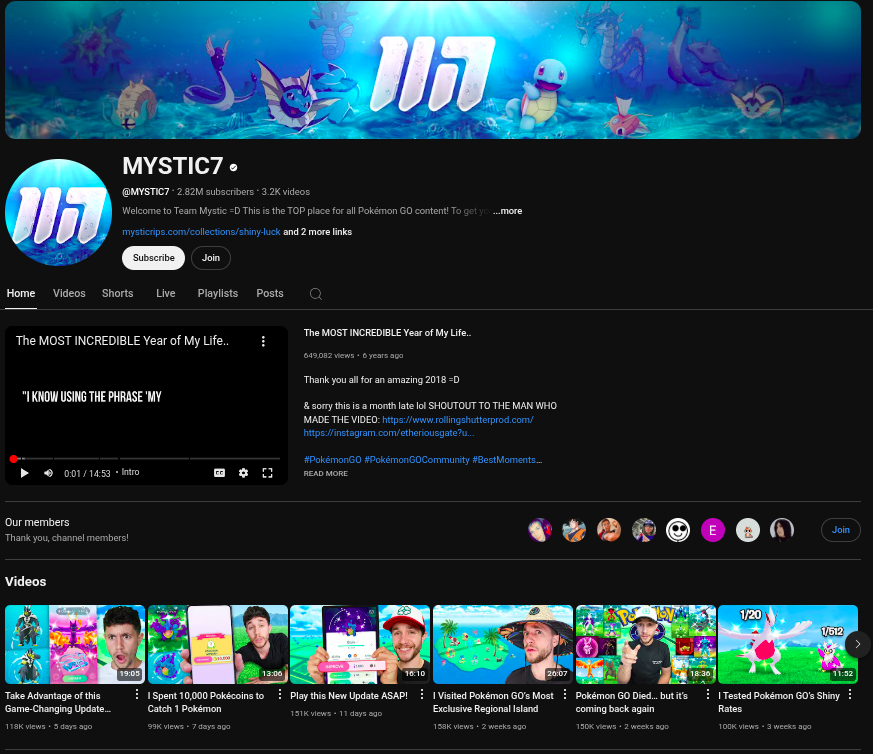Image resolution: width=873 pixels, height=754 pixels.
Task: Open menu for 'I Spent 10,000 Pokécoins' video
Action: click(x=279, y=694)
